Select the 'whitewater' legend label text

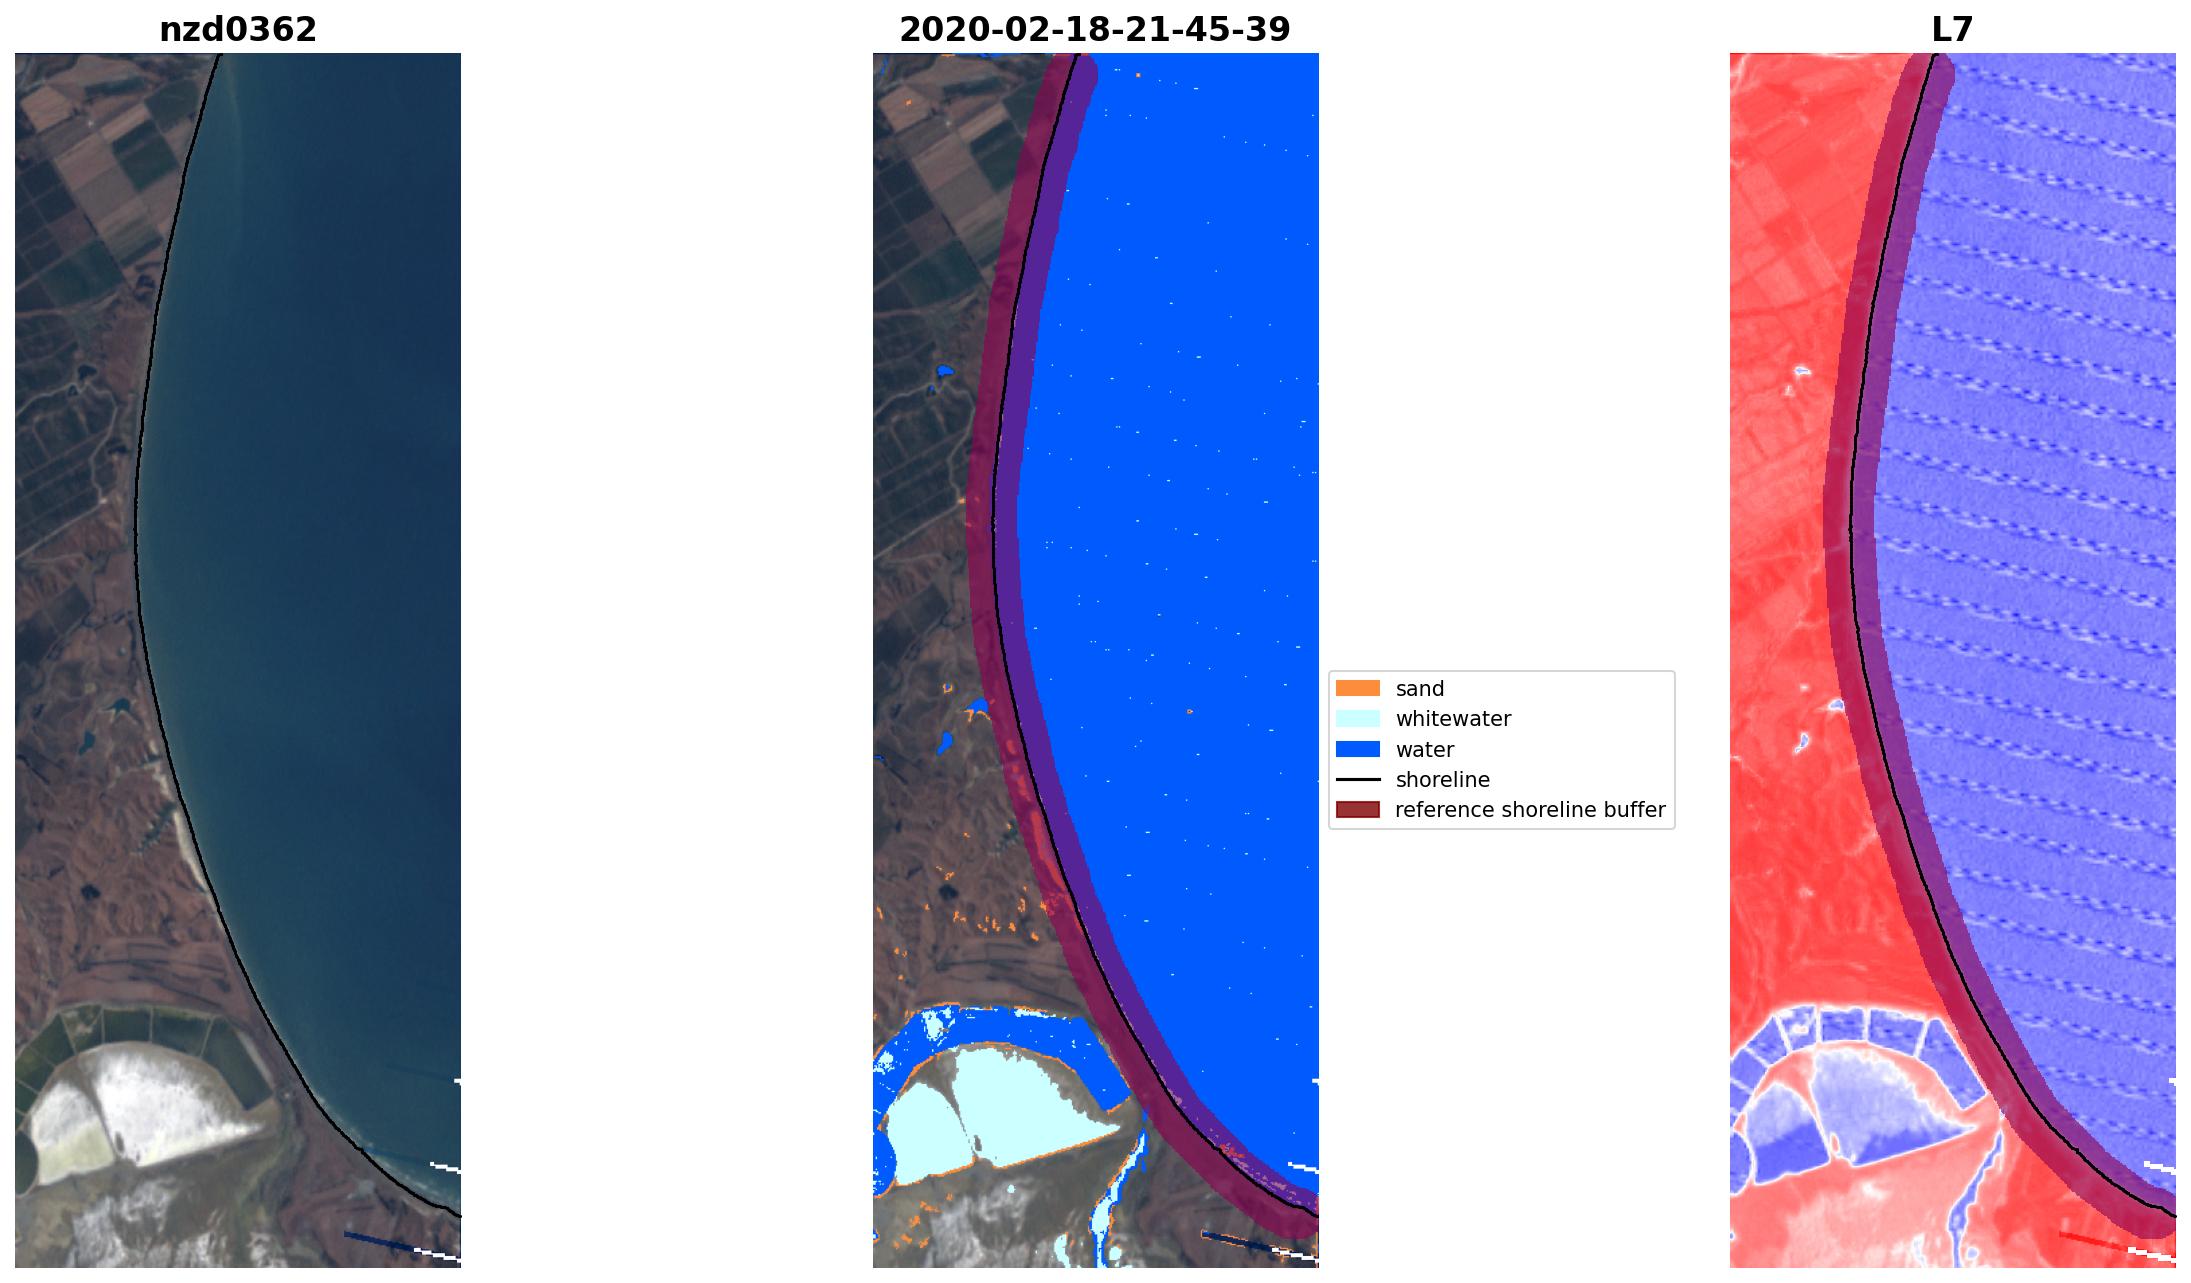tap(1453, 719)
